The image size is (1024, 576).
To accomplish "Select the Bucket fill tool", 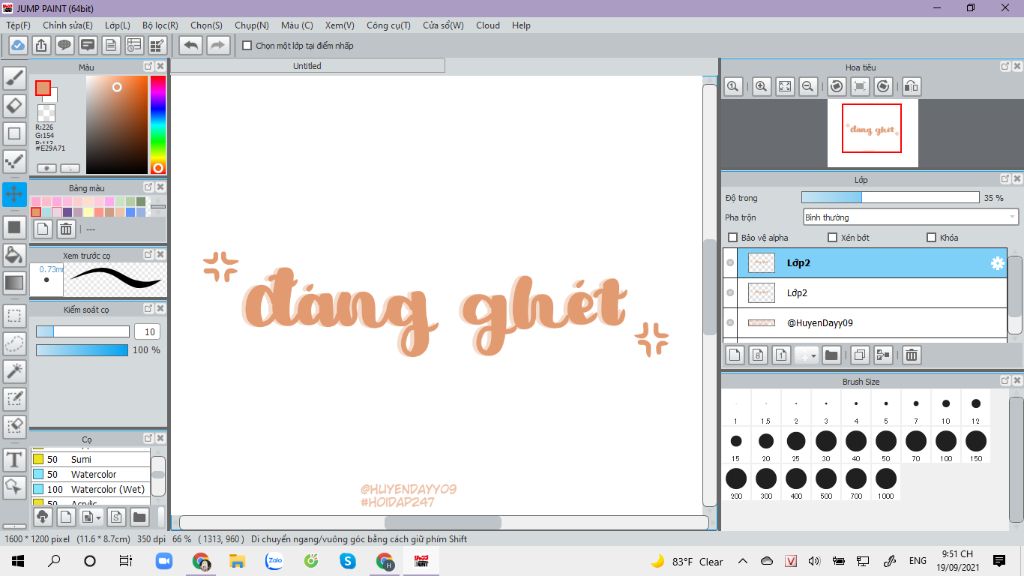I will (14, 255).
